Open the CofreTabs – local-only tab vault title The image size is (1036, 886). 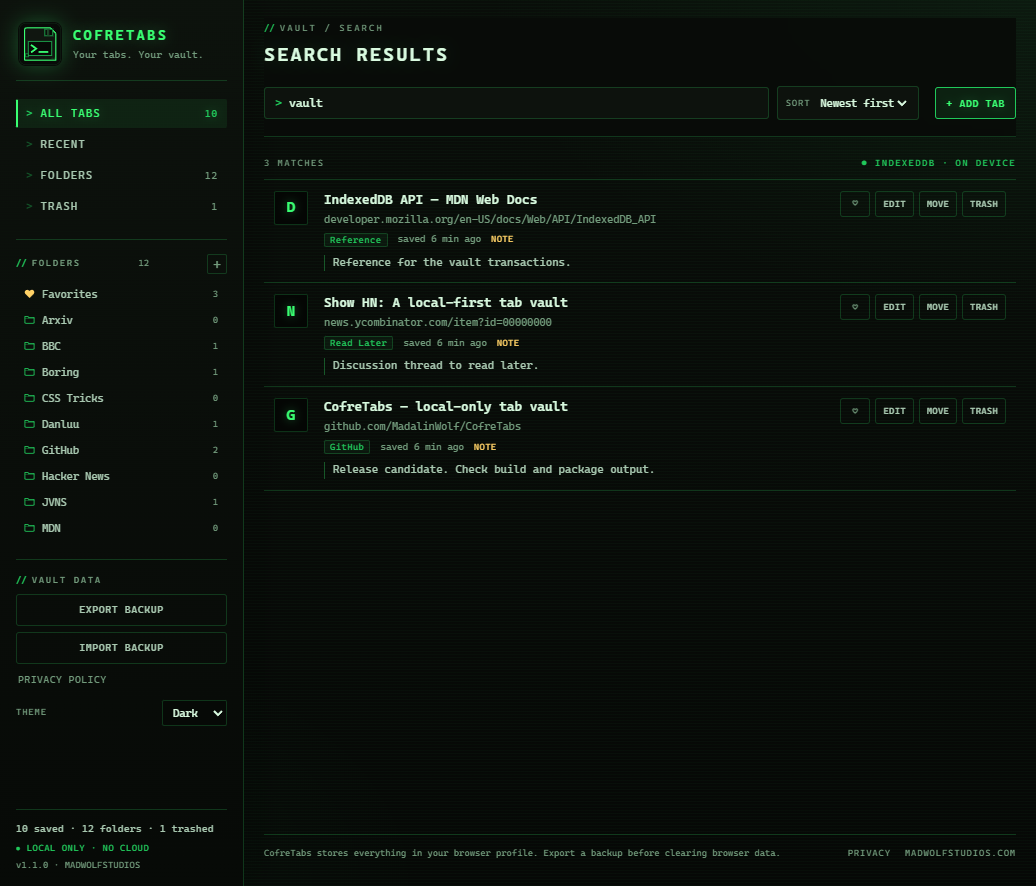[x=445, y=406]
